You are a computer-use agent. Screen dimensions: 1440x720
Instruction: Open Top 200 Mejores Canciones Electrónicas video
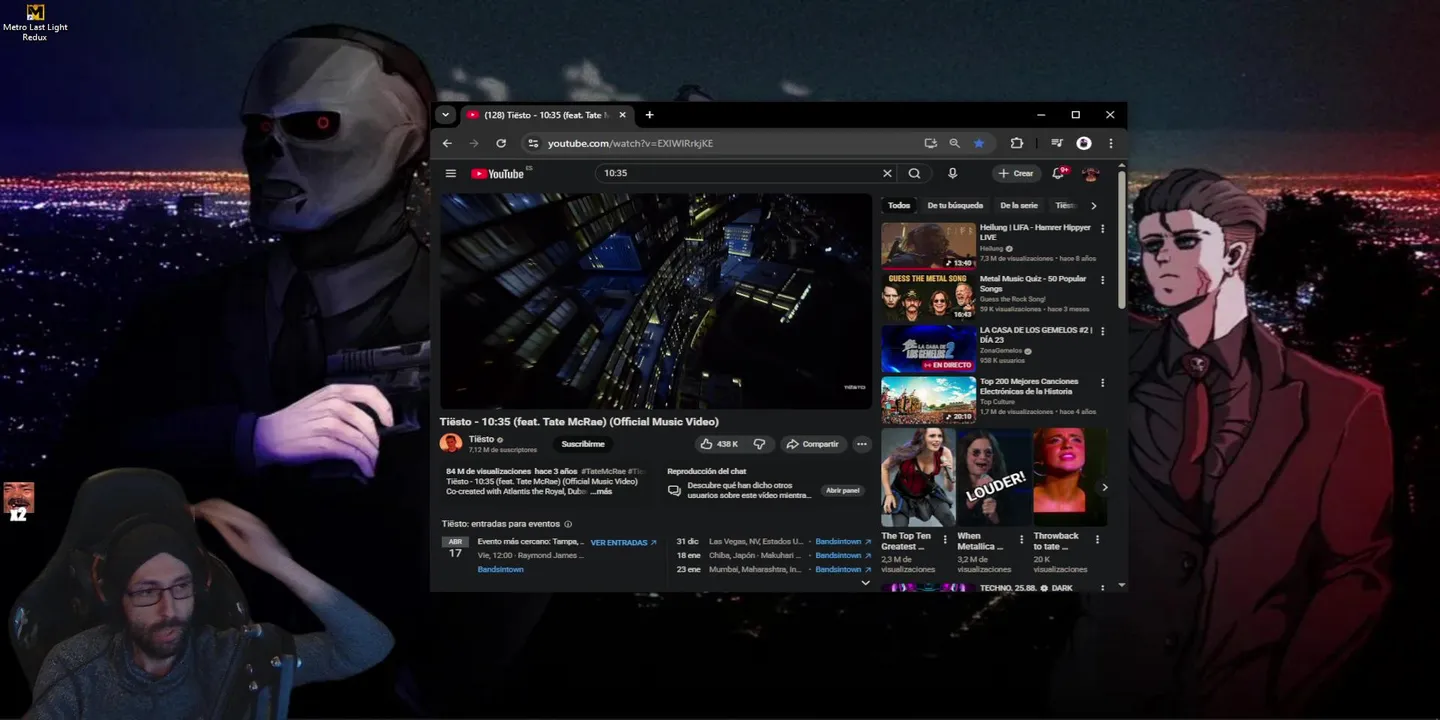(928, 400)
